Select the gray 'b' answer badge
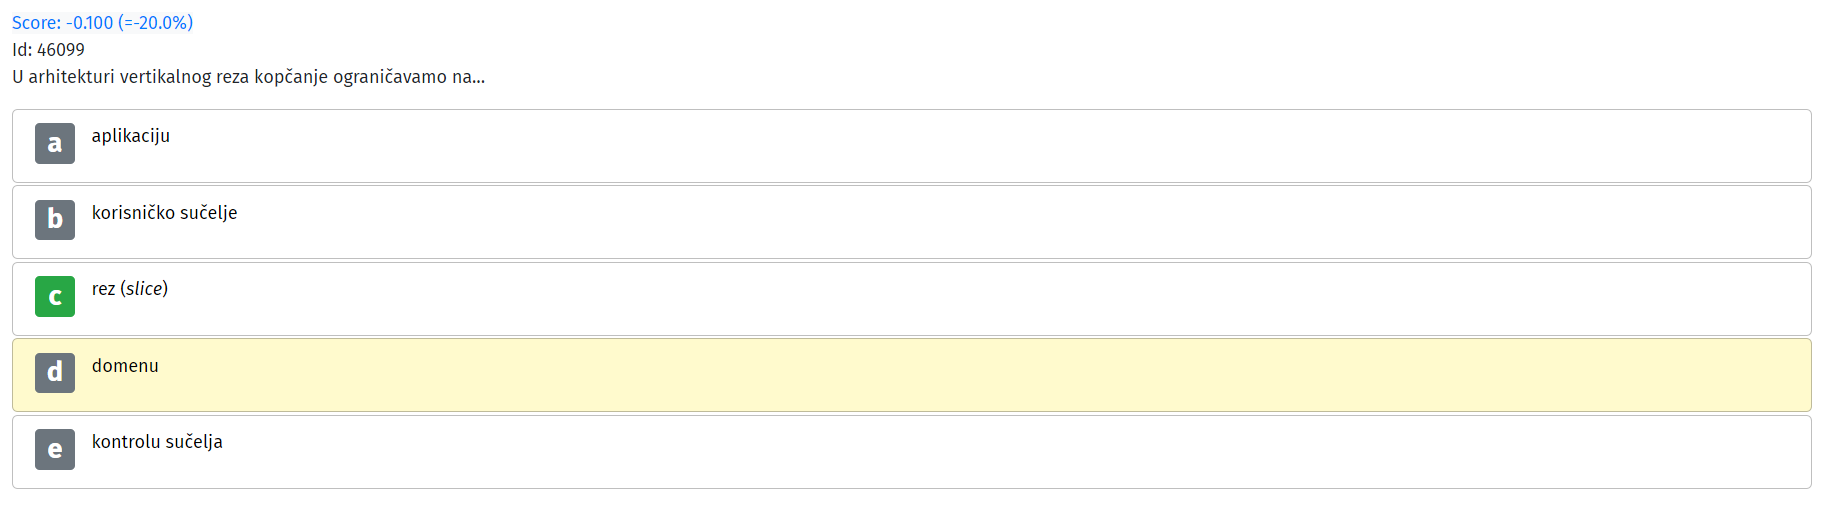This screenshot has width=1827, height=528. point(55,220)
